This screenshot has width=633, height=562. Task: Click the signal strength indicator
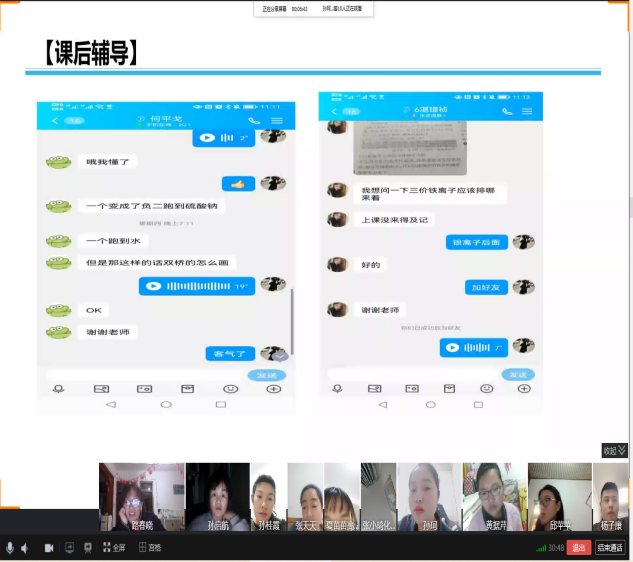point(542,548)
